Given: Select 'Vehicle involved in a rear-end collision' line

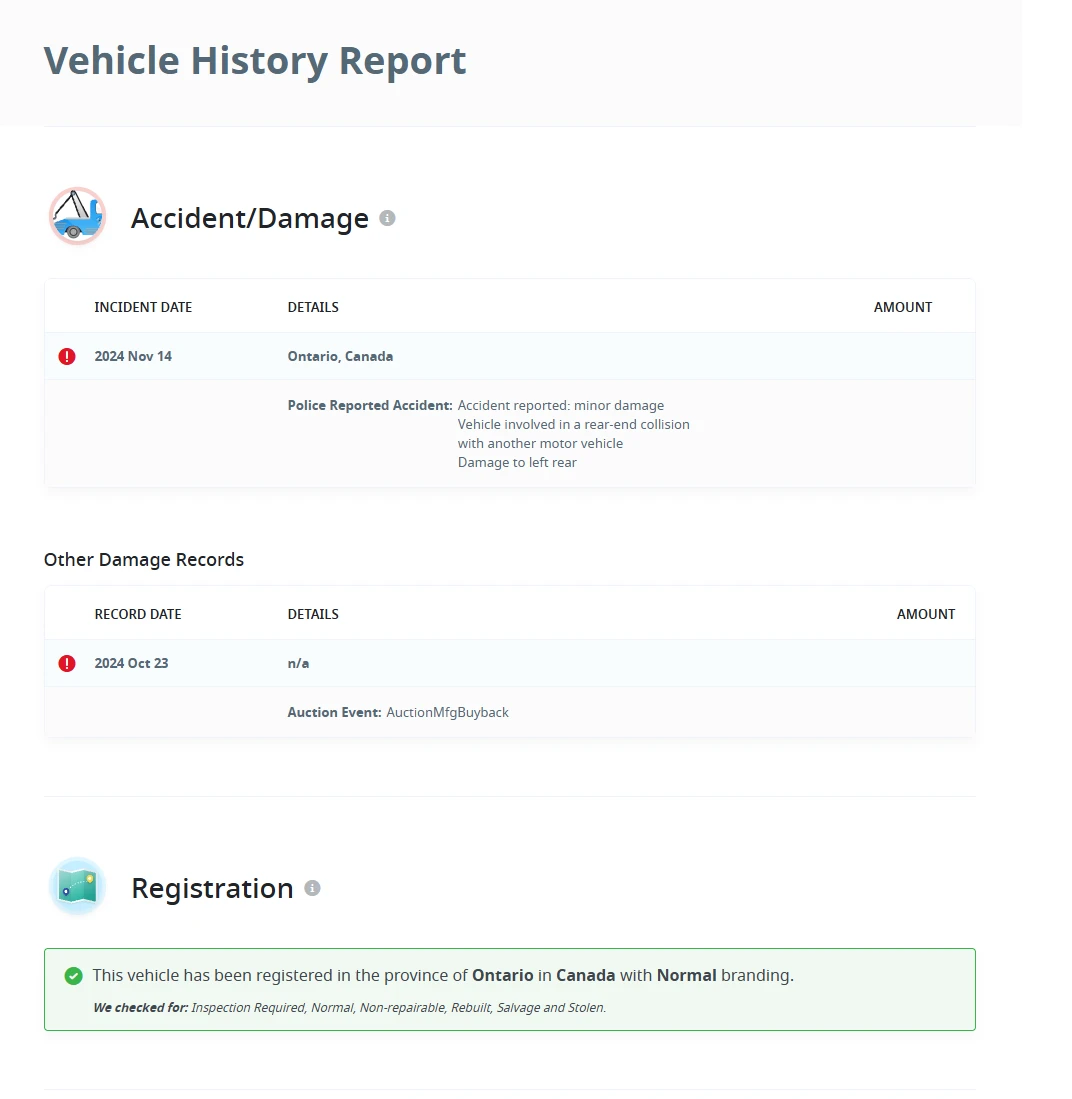Looking at the screenshot, I should pyautogui.click(x=574, y=424).
